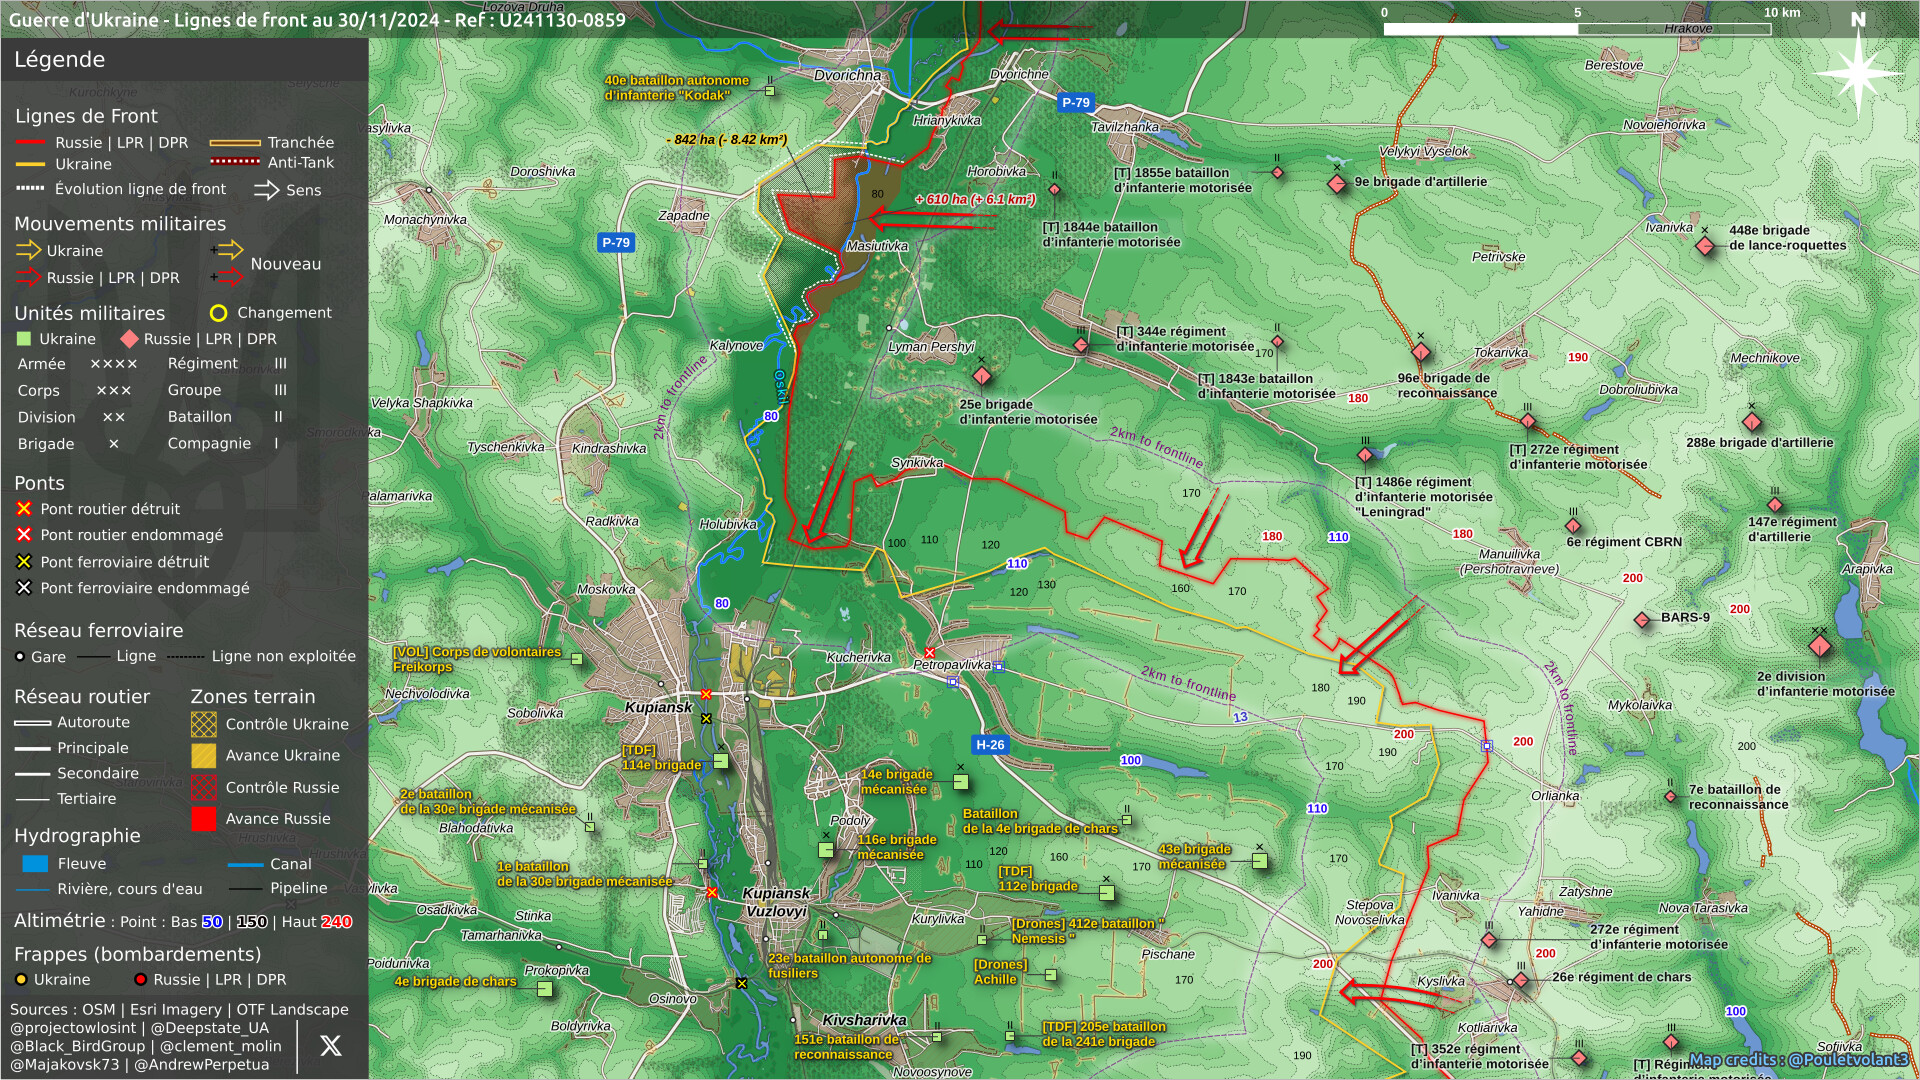This screenshot has width=1920, height=1080.
Task: Click the H-26 road sign label
Action: pyautogui.click(x=990, y=745)
